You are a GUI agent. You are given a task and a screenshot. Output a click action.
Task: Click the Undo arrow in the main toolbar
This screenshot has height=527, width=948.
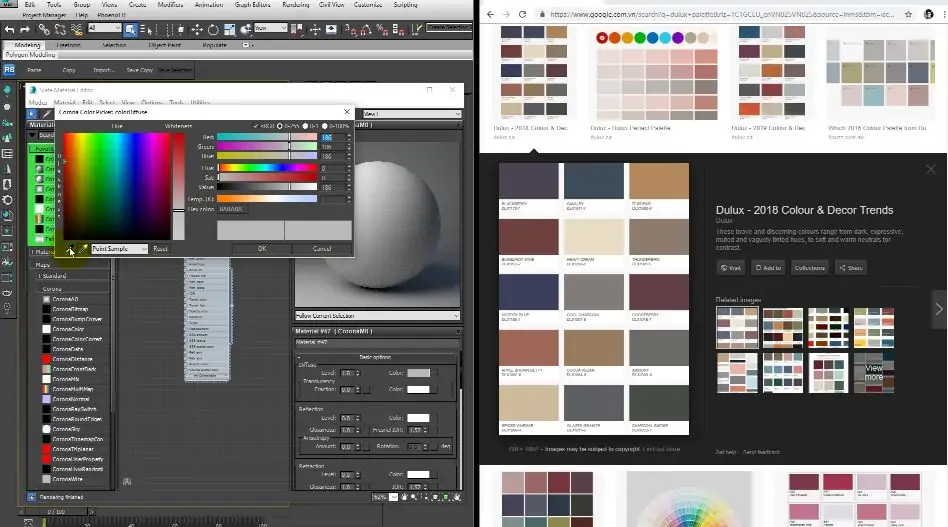(x=9, y=29)
